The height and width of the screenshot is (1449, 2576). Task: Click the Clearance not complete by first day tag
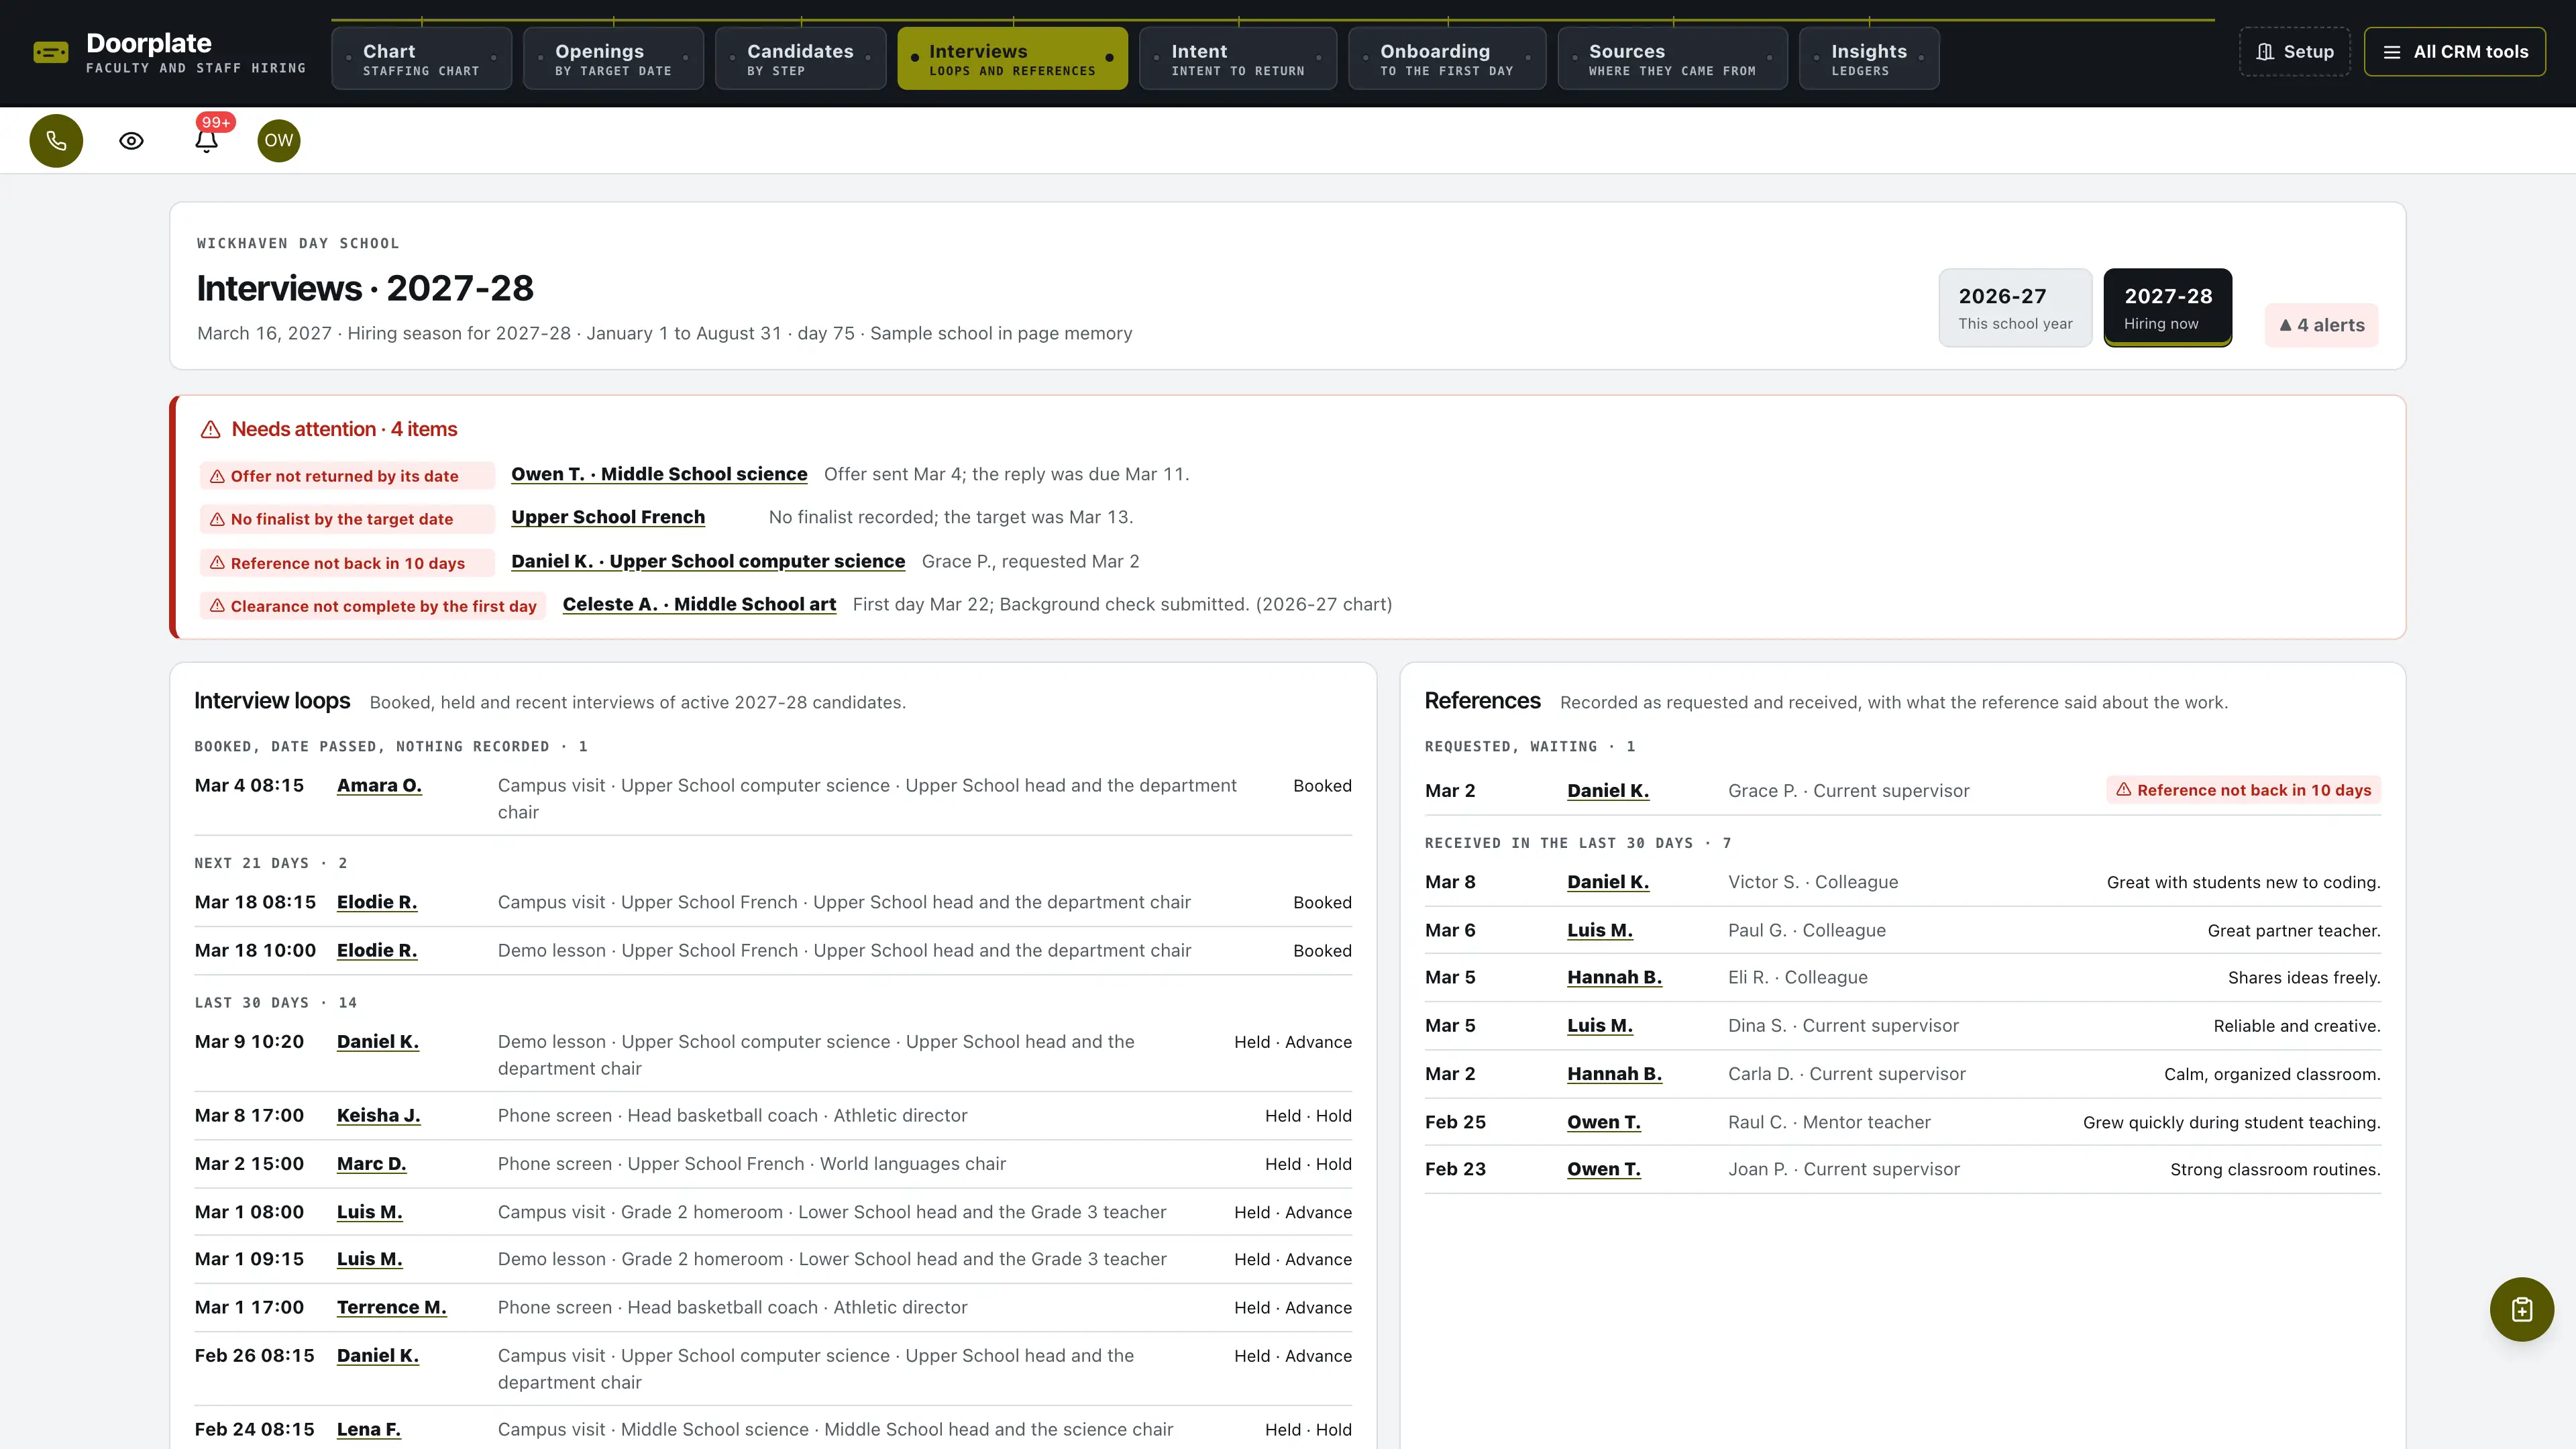(x=373, y=606)
